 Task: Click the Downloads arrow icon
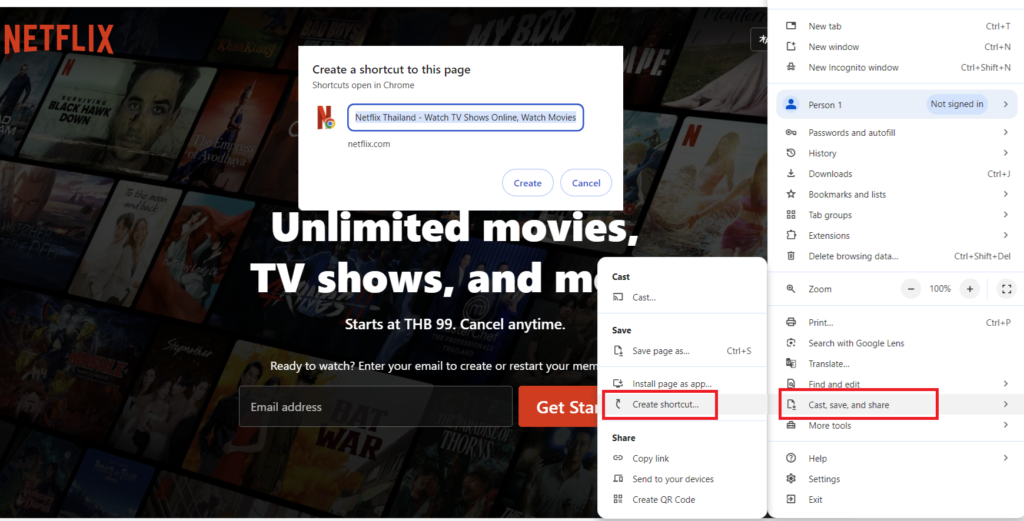[x=791, y=174]
